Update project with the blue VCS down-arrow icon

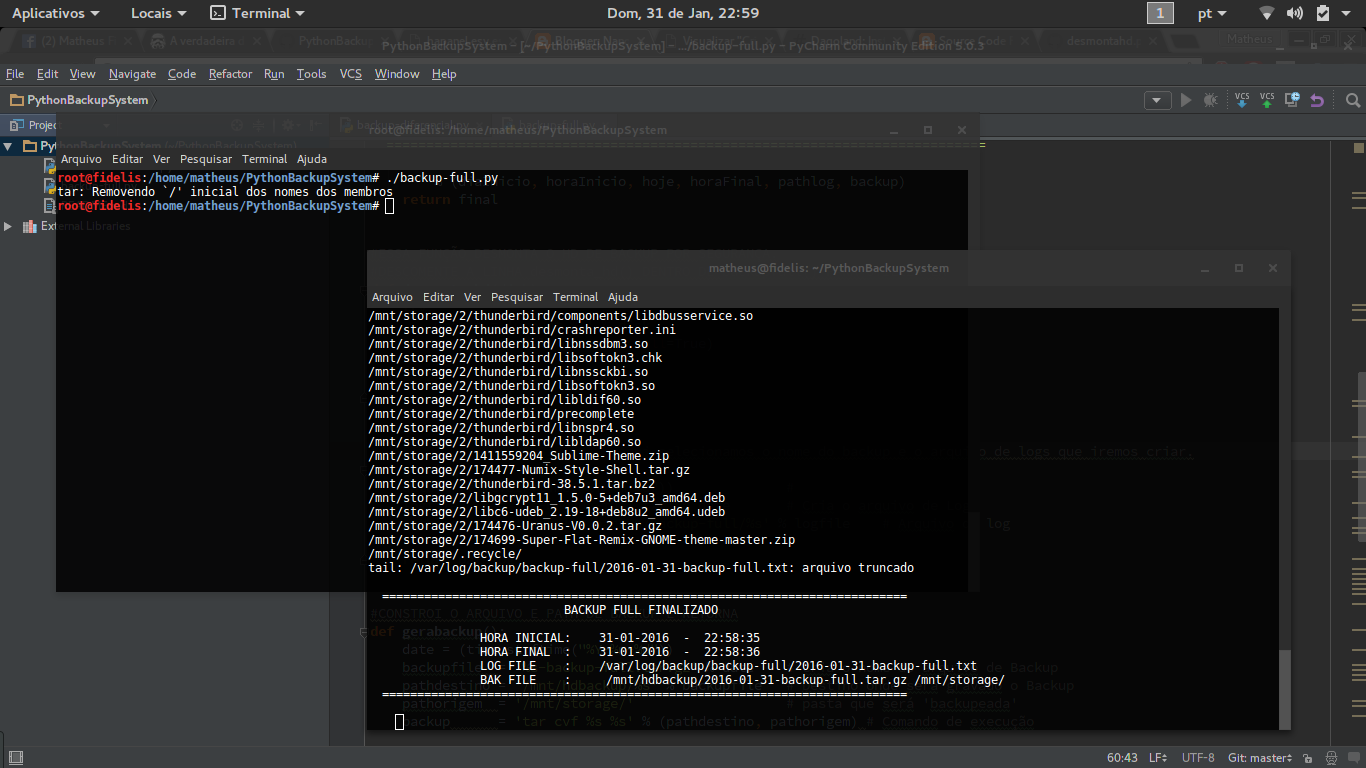pyautogui.click(x=1242, y=100)
